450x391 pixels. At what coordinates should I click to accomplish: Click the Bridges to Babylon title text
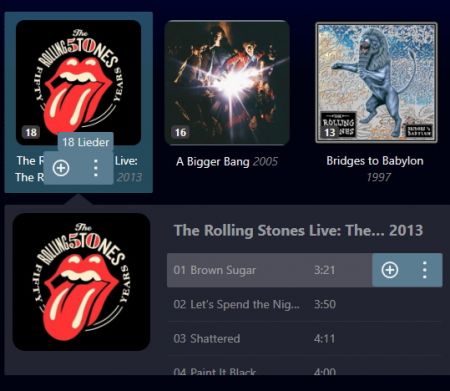[x=375, y=161]
